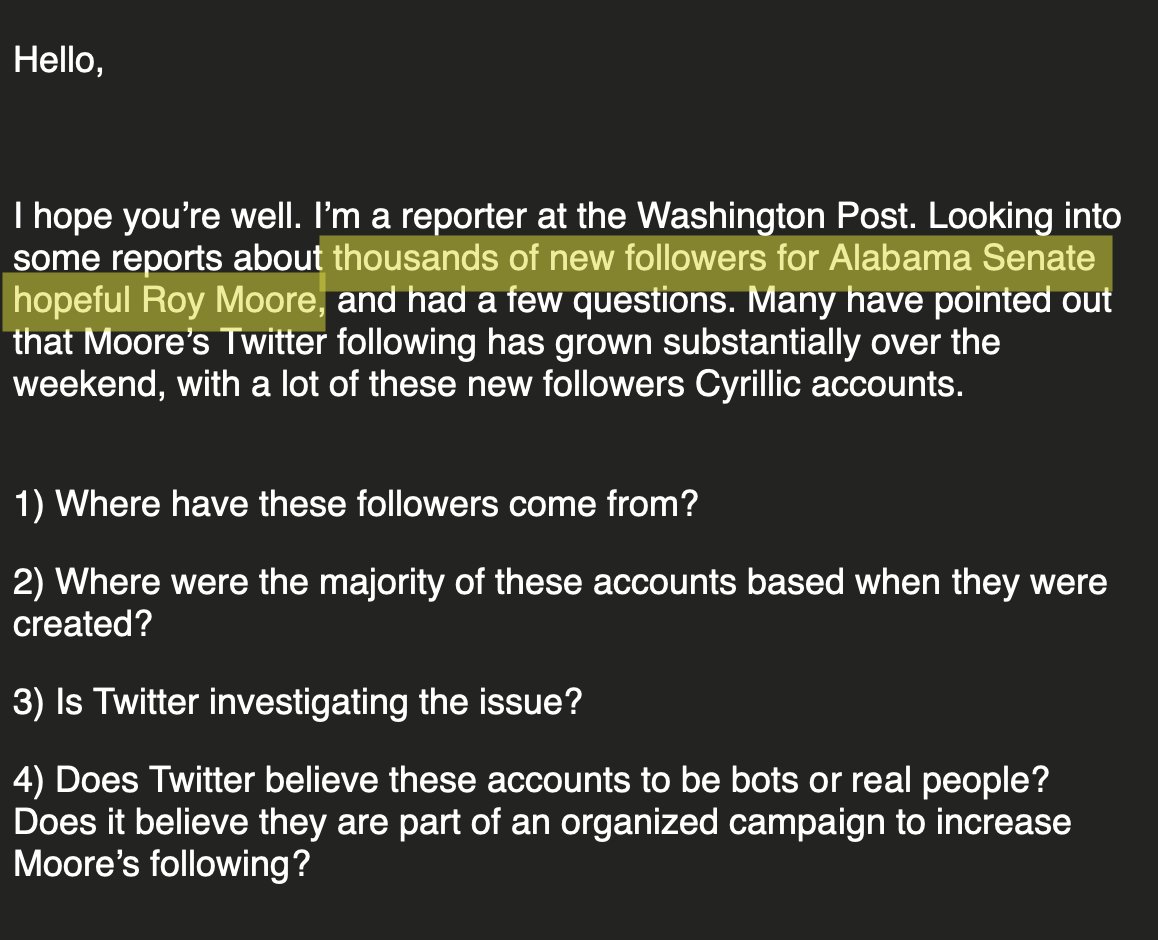This screenshot has width=1158, height=940.
Task: Click question 1 about where followers came from
Action: (355, 503)
